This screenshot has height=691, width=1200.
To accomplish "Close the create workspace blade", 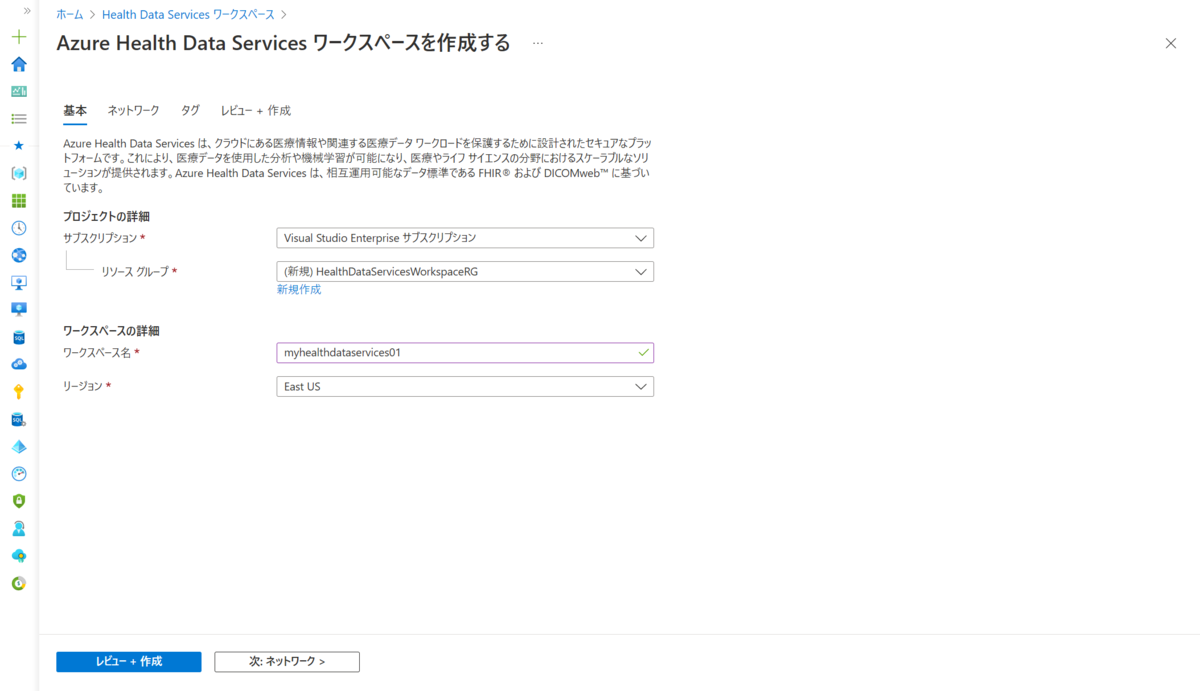I will (x=1171, y=43).
